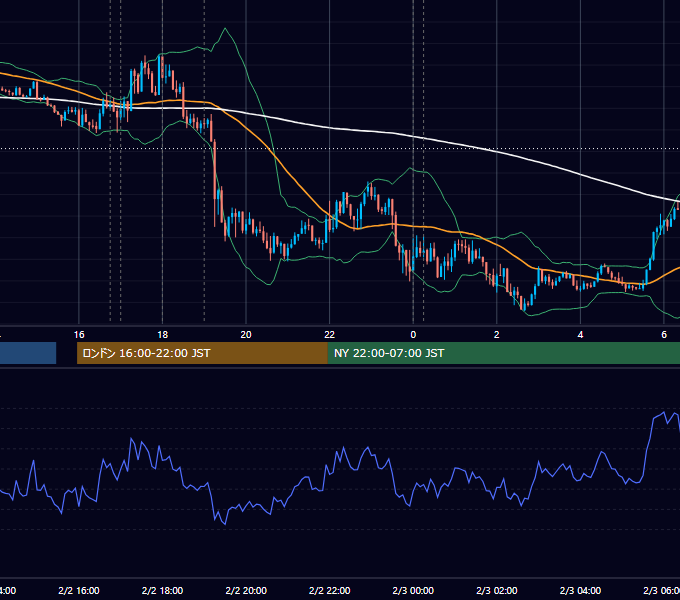Click the 0 hour label on the price chart axis
The width and height of the screenshot is (680, 600).
[413, 335]
